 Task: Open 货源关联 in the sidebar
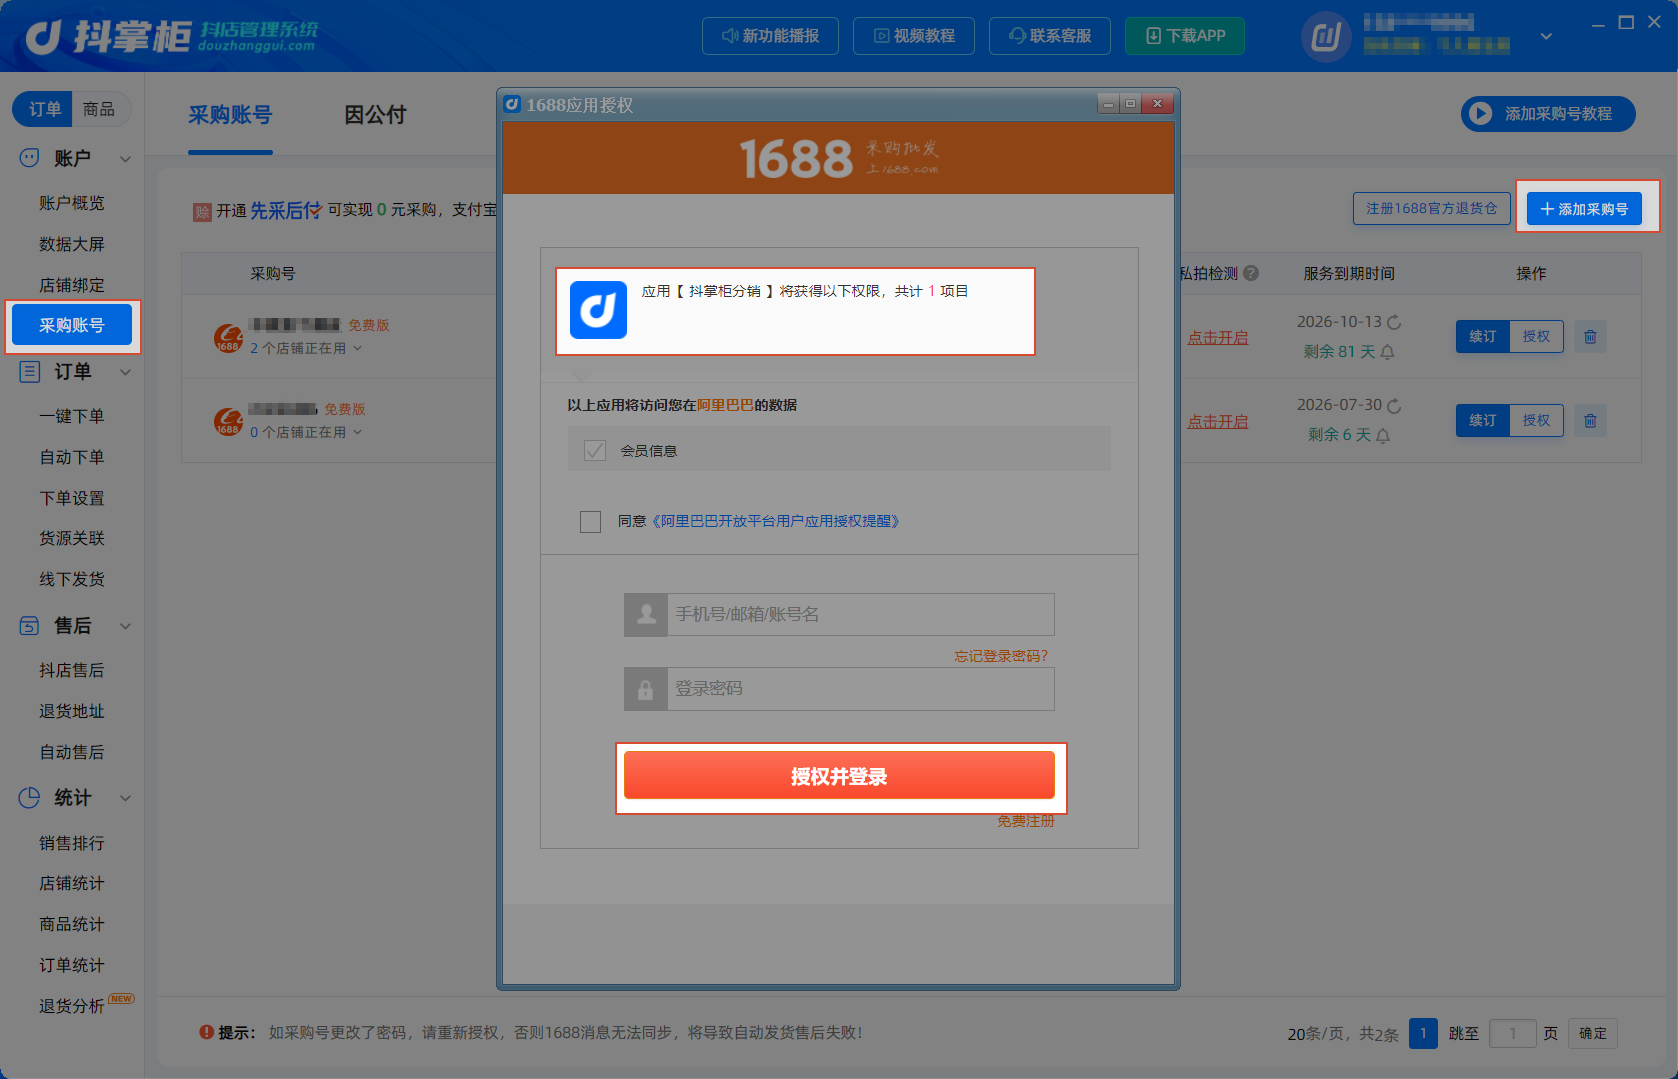[72, 538]
